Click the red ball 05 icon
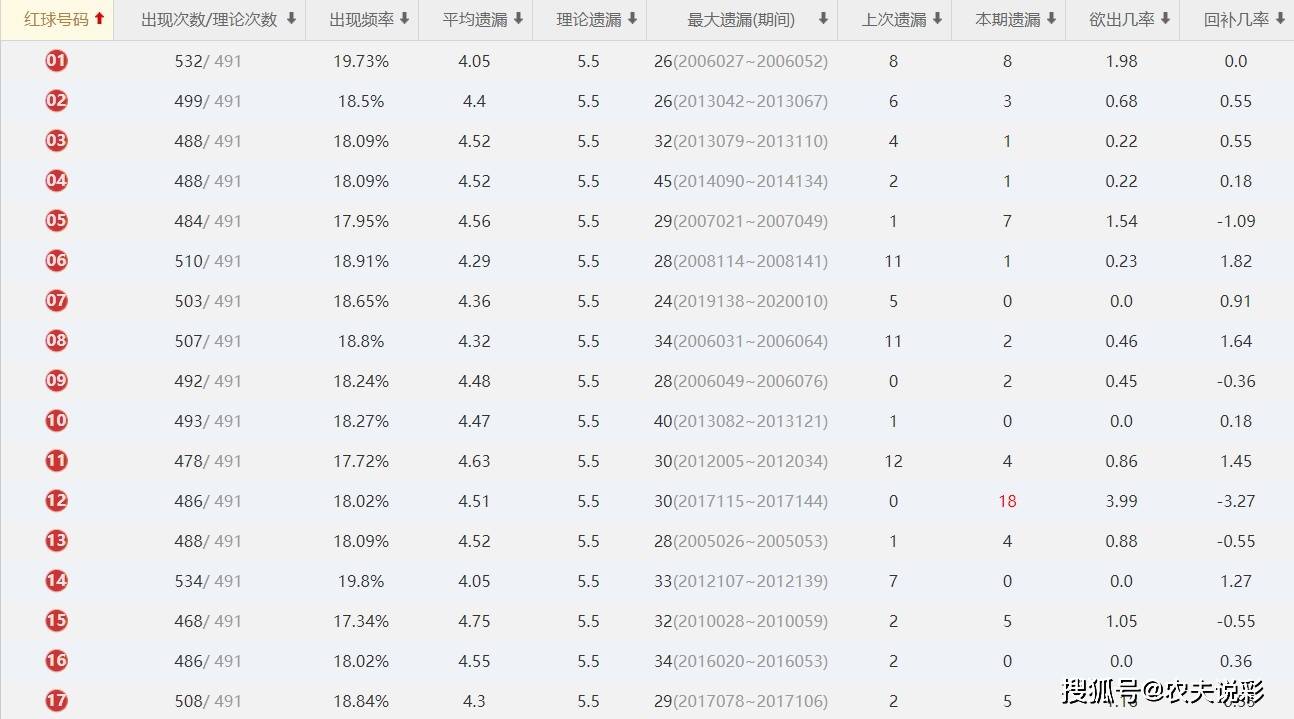 56,221
